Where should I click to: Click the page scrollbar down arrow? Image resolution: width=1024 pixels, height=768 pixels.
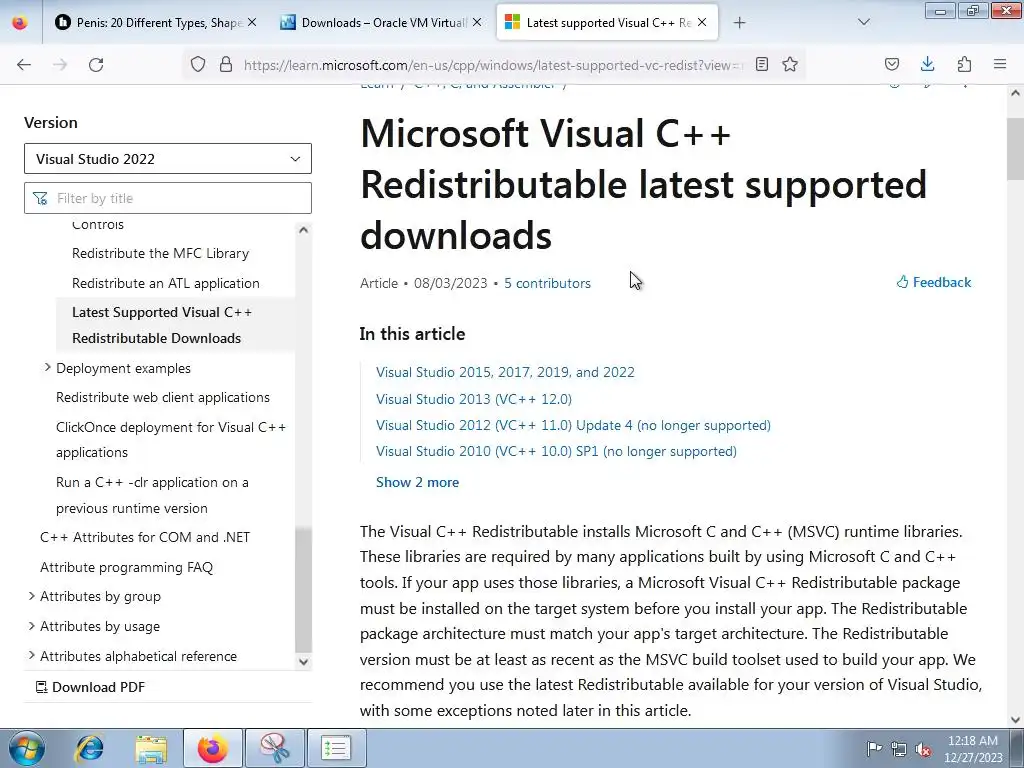[x=1015, y=720]
